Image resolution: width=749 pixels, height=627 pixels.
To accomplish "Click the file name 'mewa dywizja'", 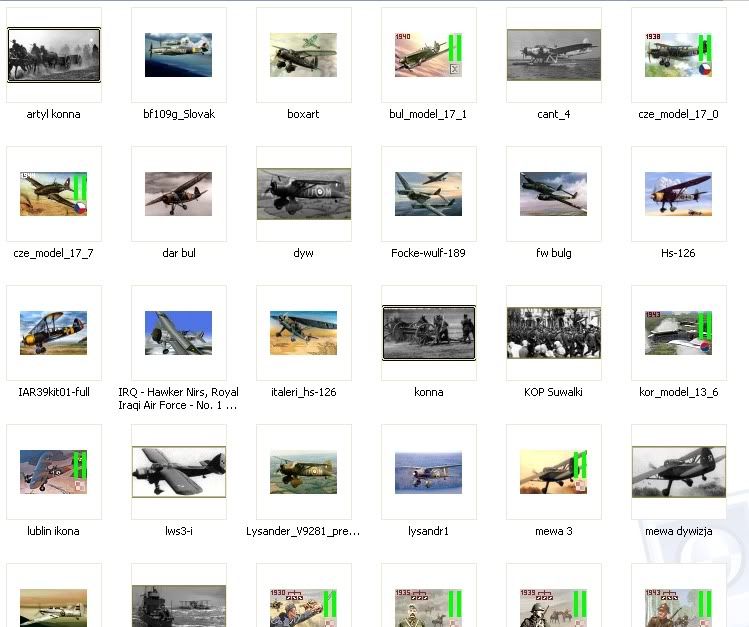I will [x=679, y=531].
